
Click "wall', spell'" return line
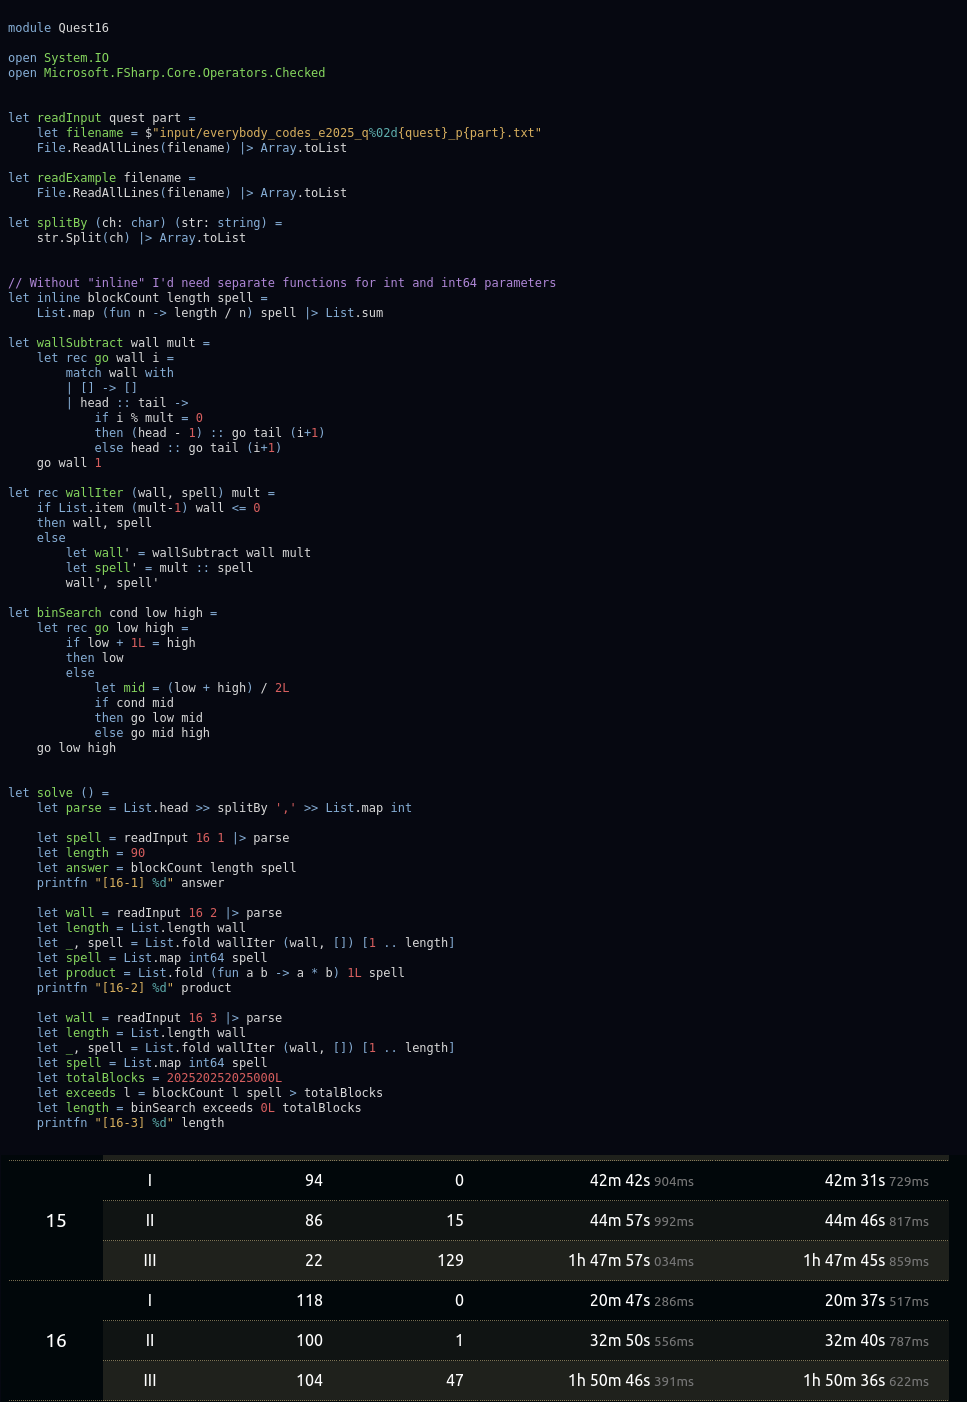click(112, 583)
